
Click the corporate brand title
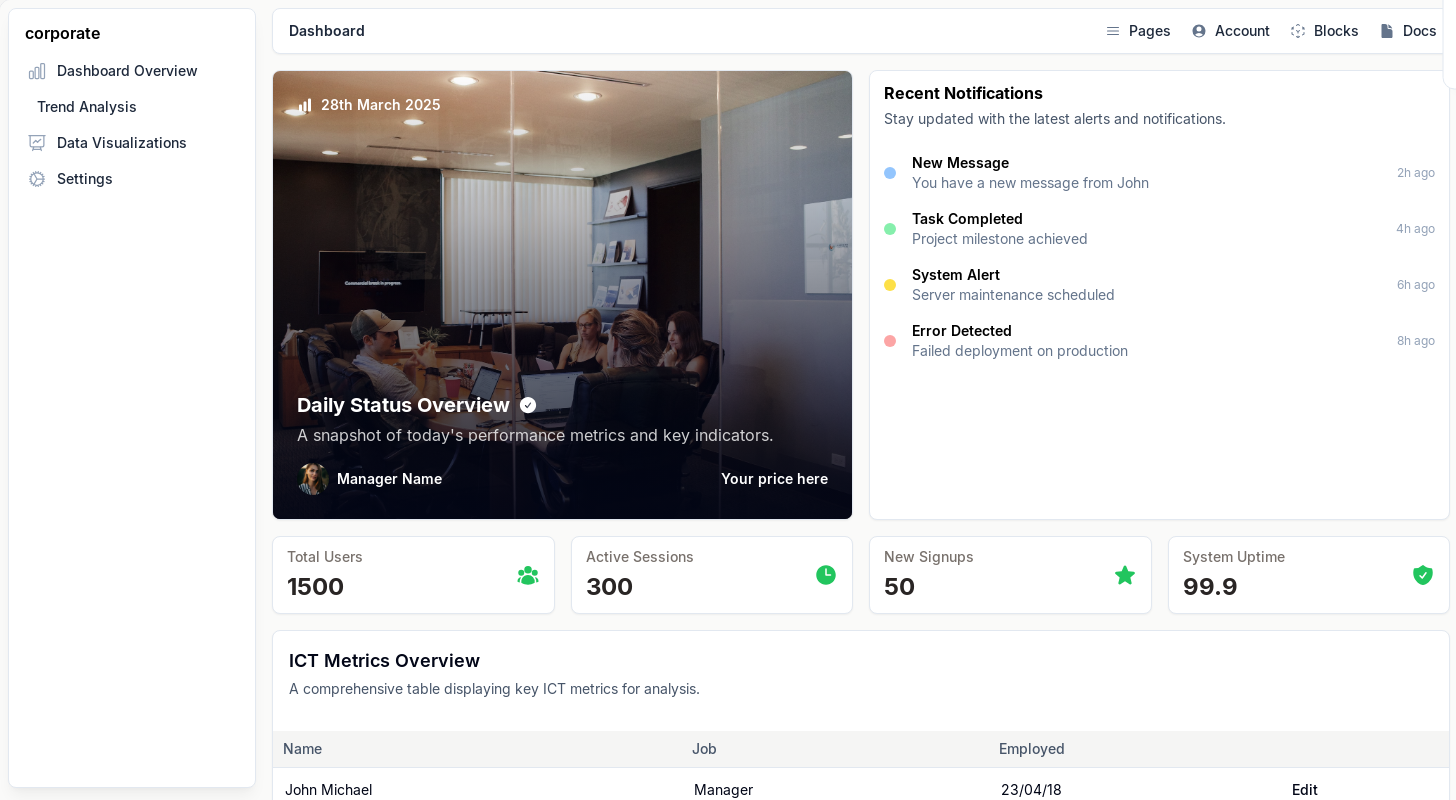coord(63,33)
